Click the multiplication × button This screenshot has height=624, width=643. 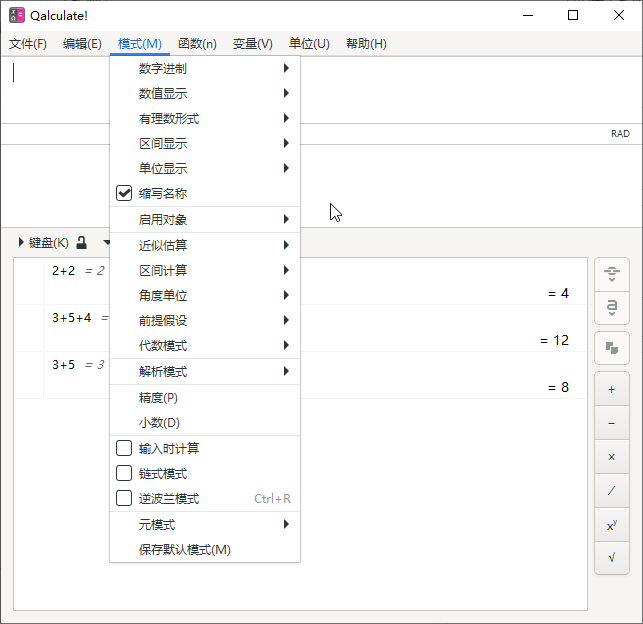(611, 457)
